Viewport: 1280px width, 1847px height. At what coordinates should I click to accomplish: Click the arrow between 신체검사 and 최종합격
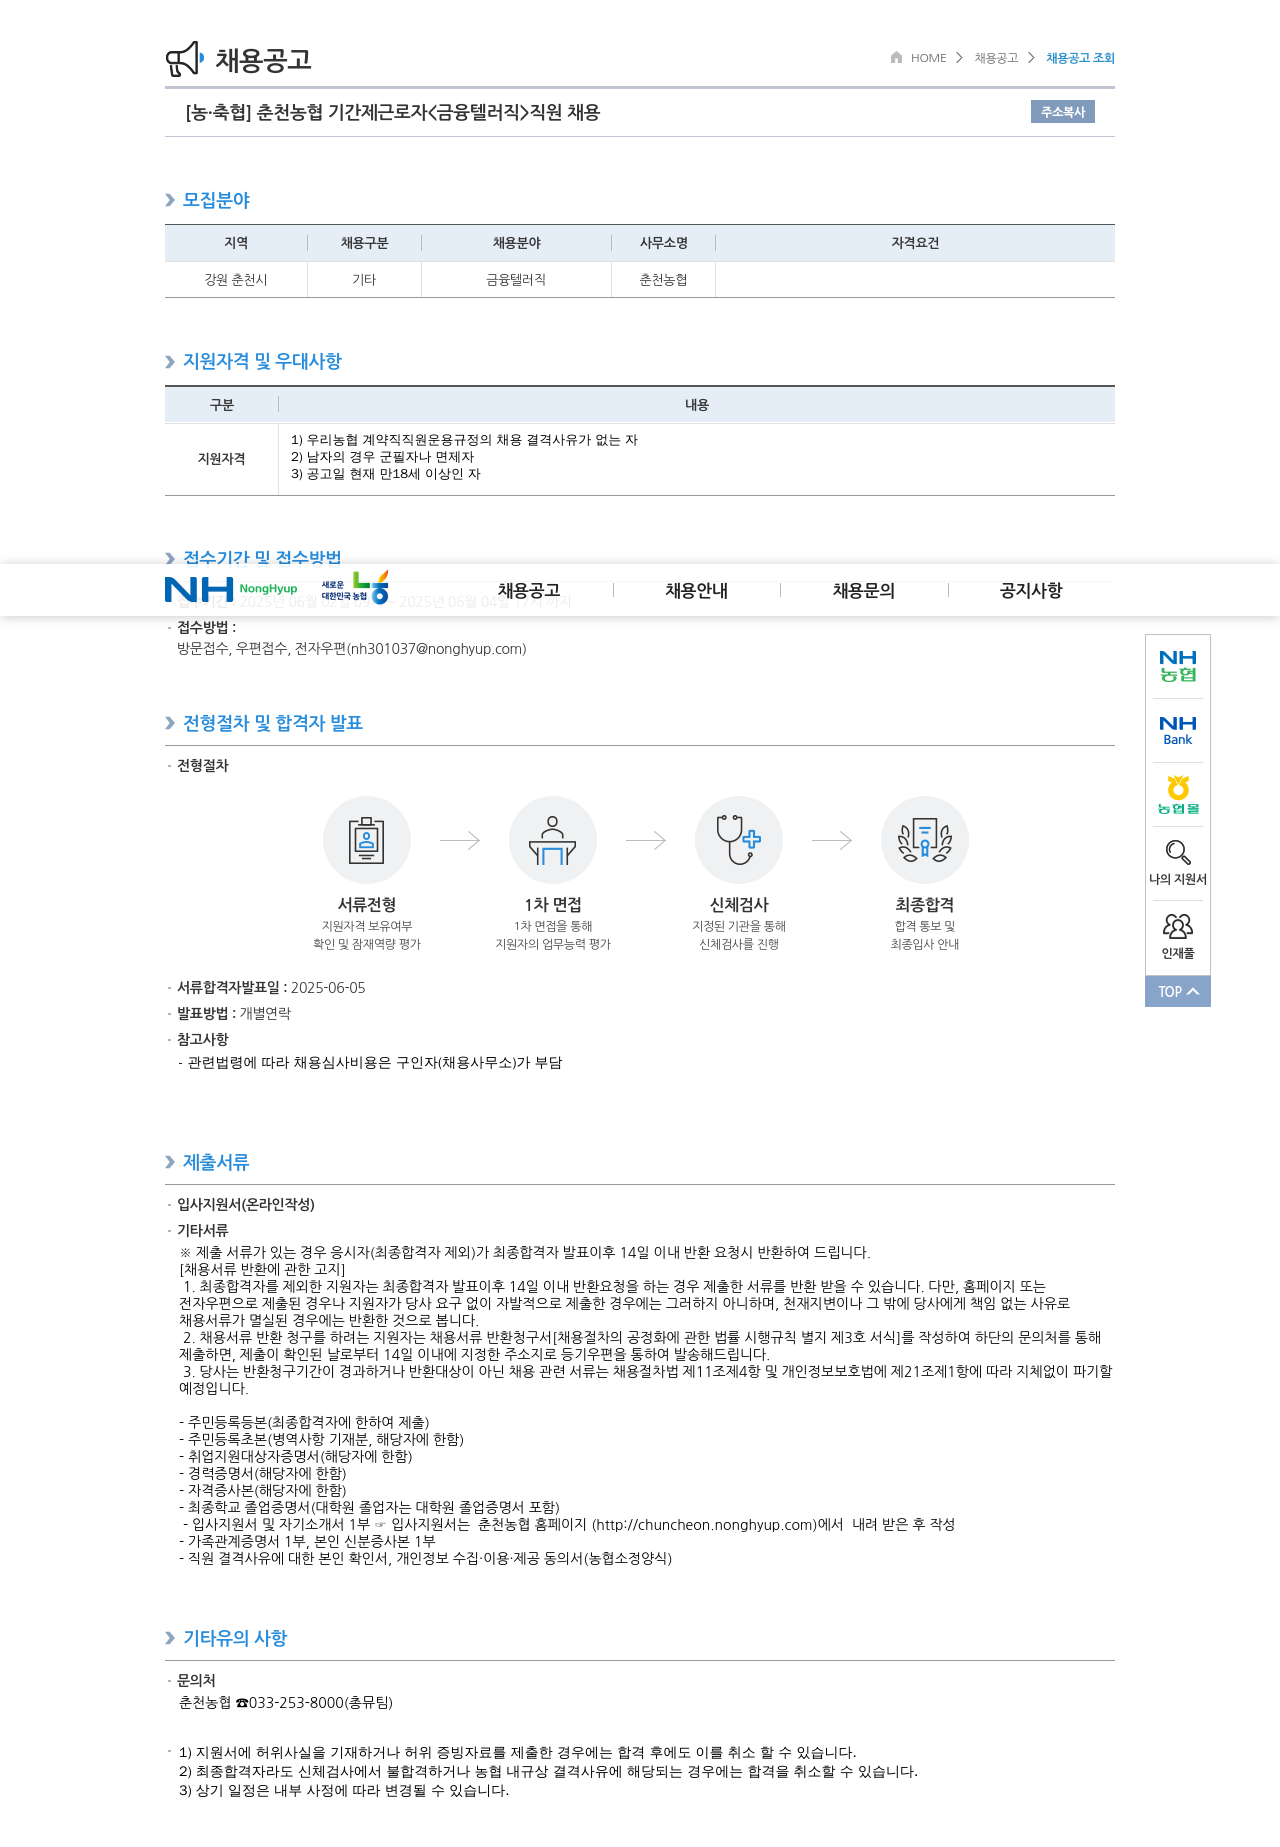(832, 840)
